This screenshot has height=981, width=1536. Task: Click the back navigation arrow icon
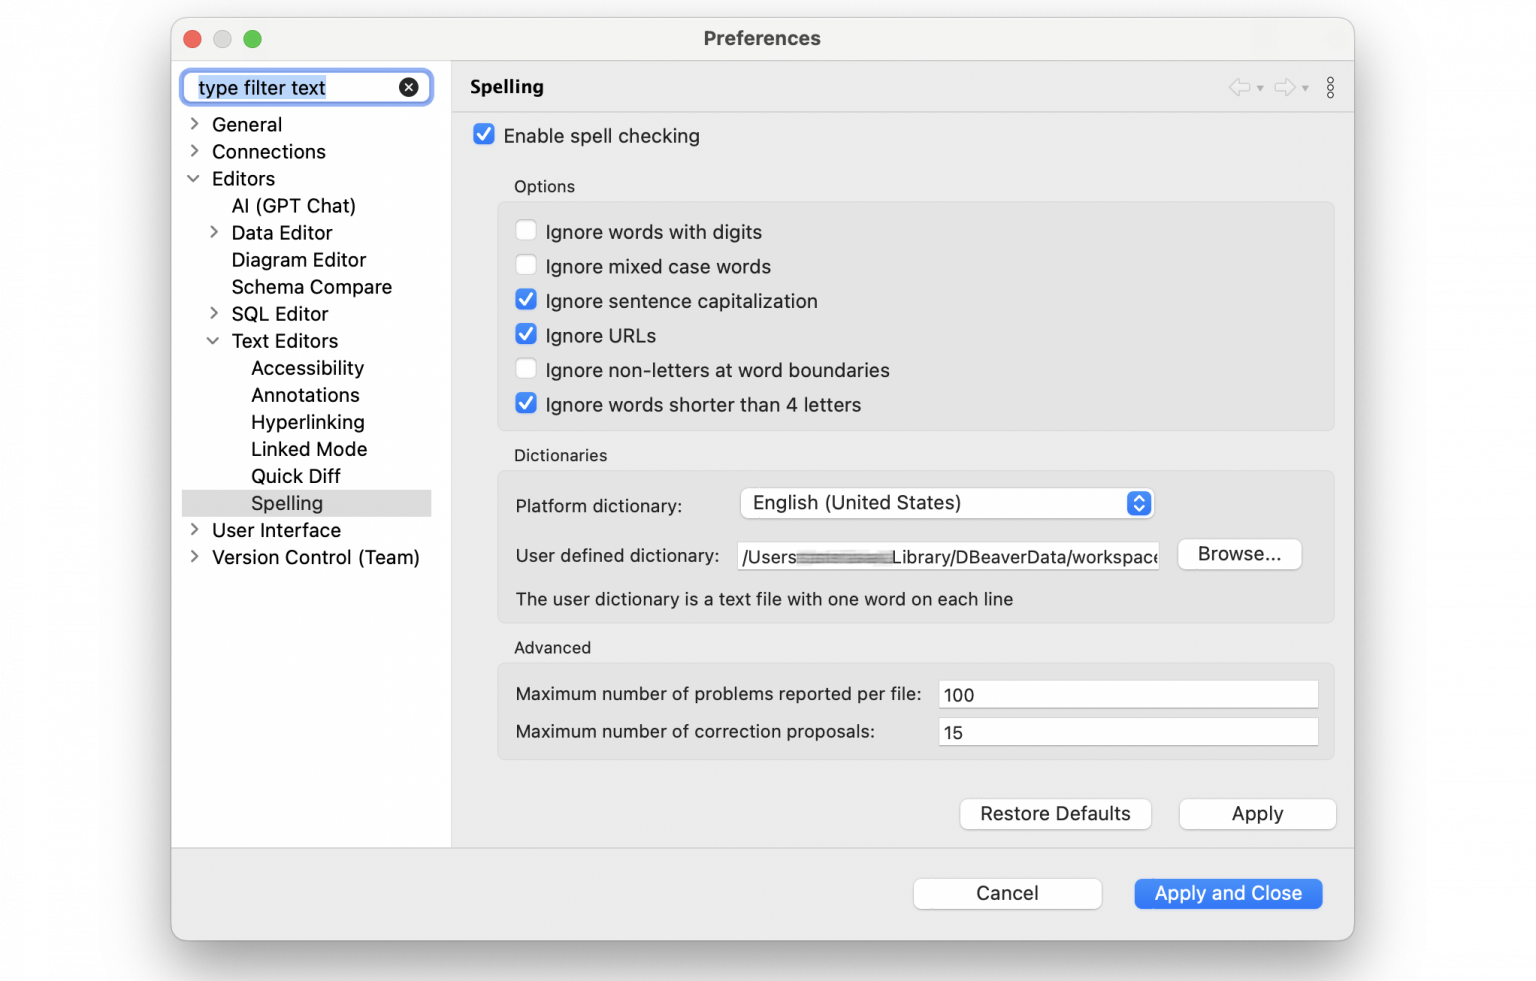coord(1239,88)
